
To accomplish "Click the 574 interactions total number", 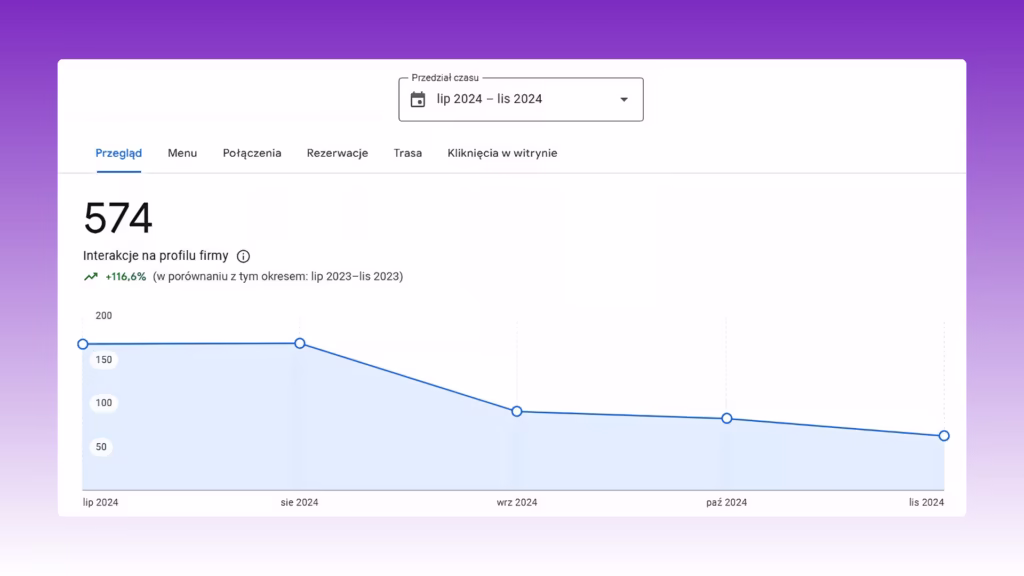I will [x=118, y=218].
